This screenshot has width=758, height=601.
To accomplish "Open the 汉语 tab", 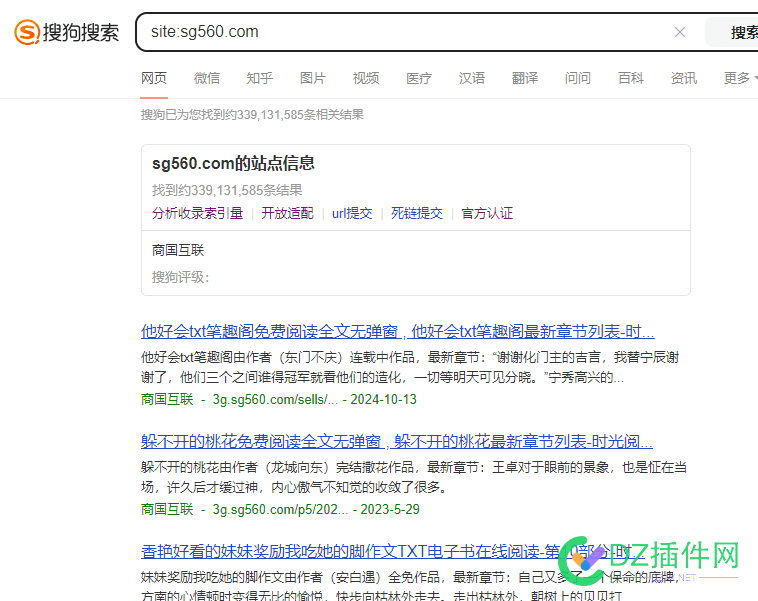I will coord(472,78).
